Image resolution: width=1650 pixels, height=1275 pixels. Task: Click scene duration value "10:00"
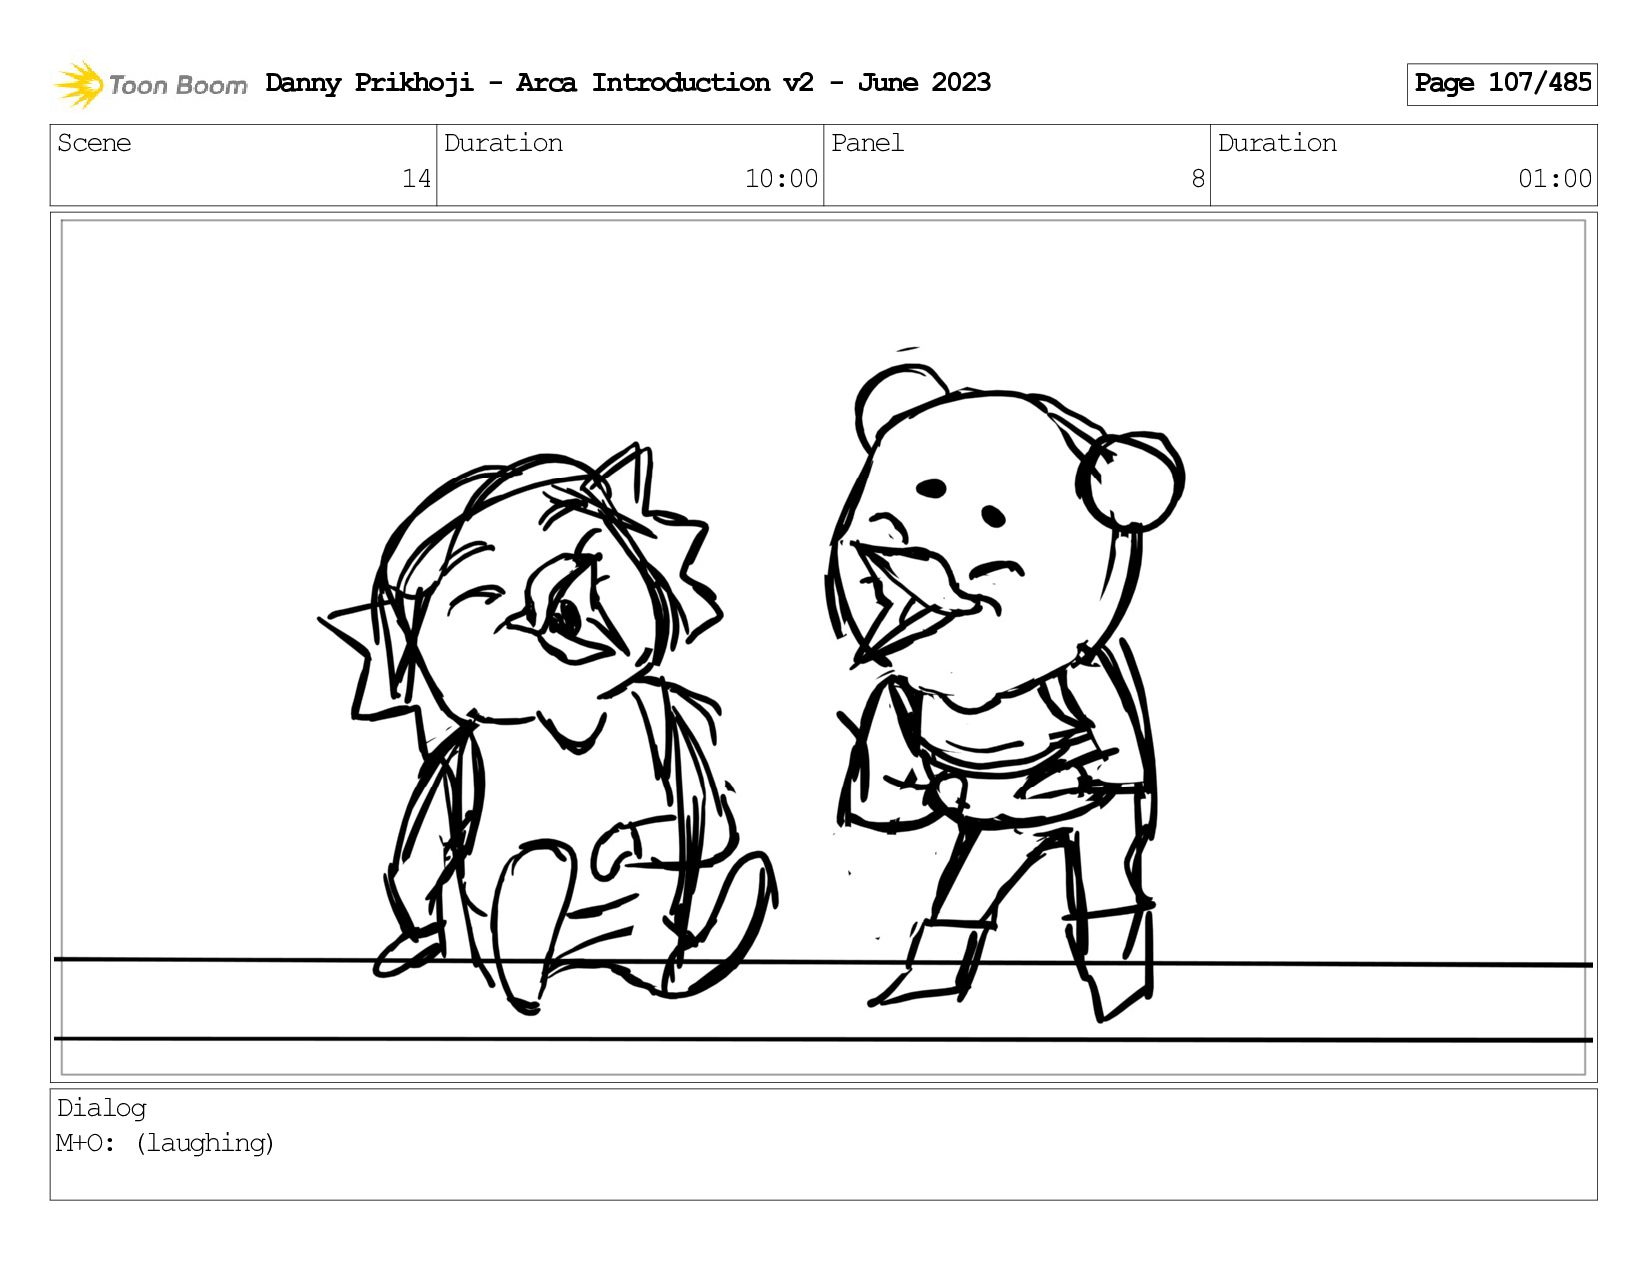tap(781, 179)
